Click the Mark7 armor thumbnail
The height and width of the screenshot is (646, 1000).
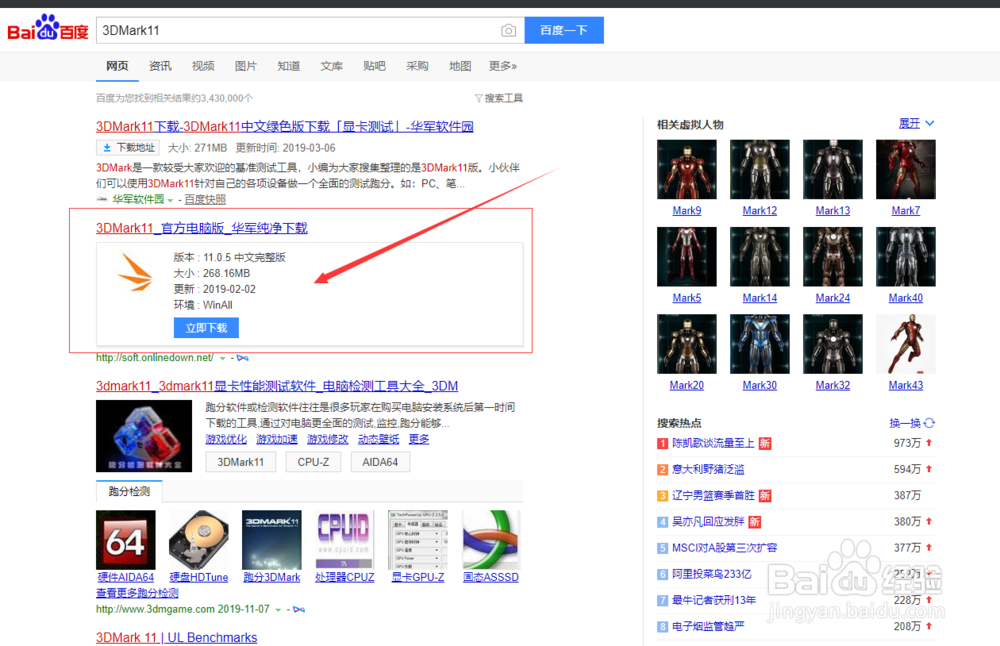906,170
